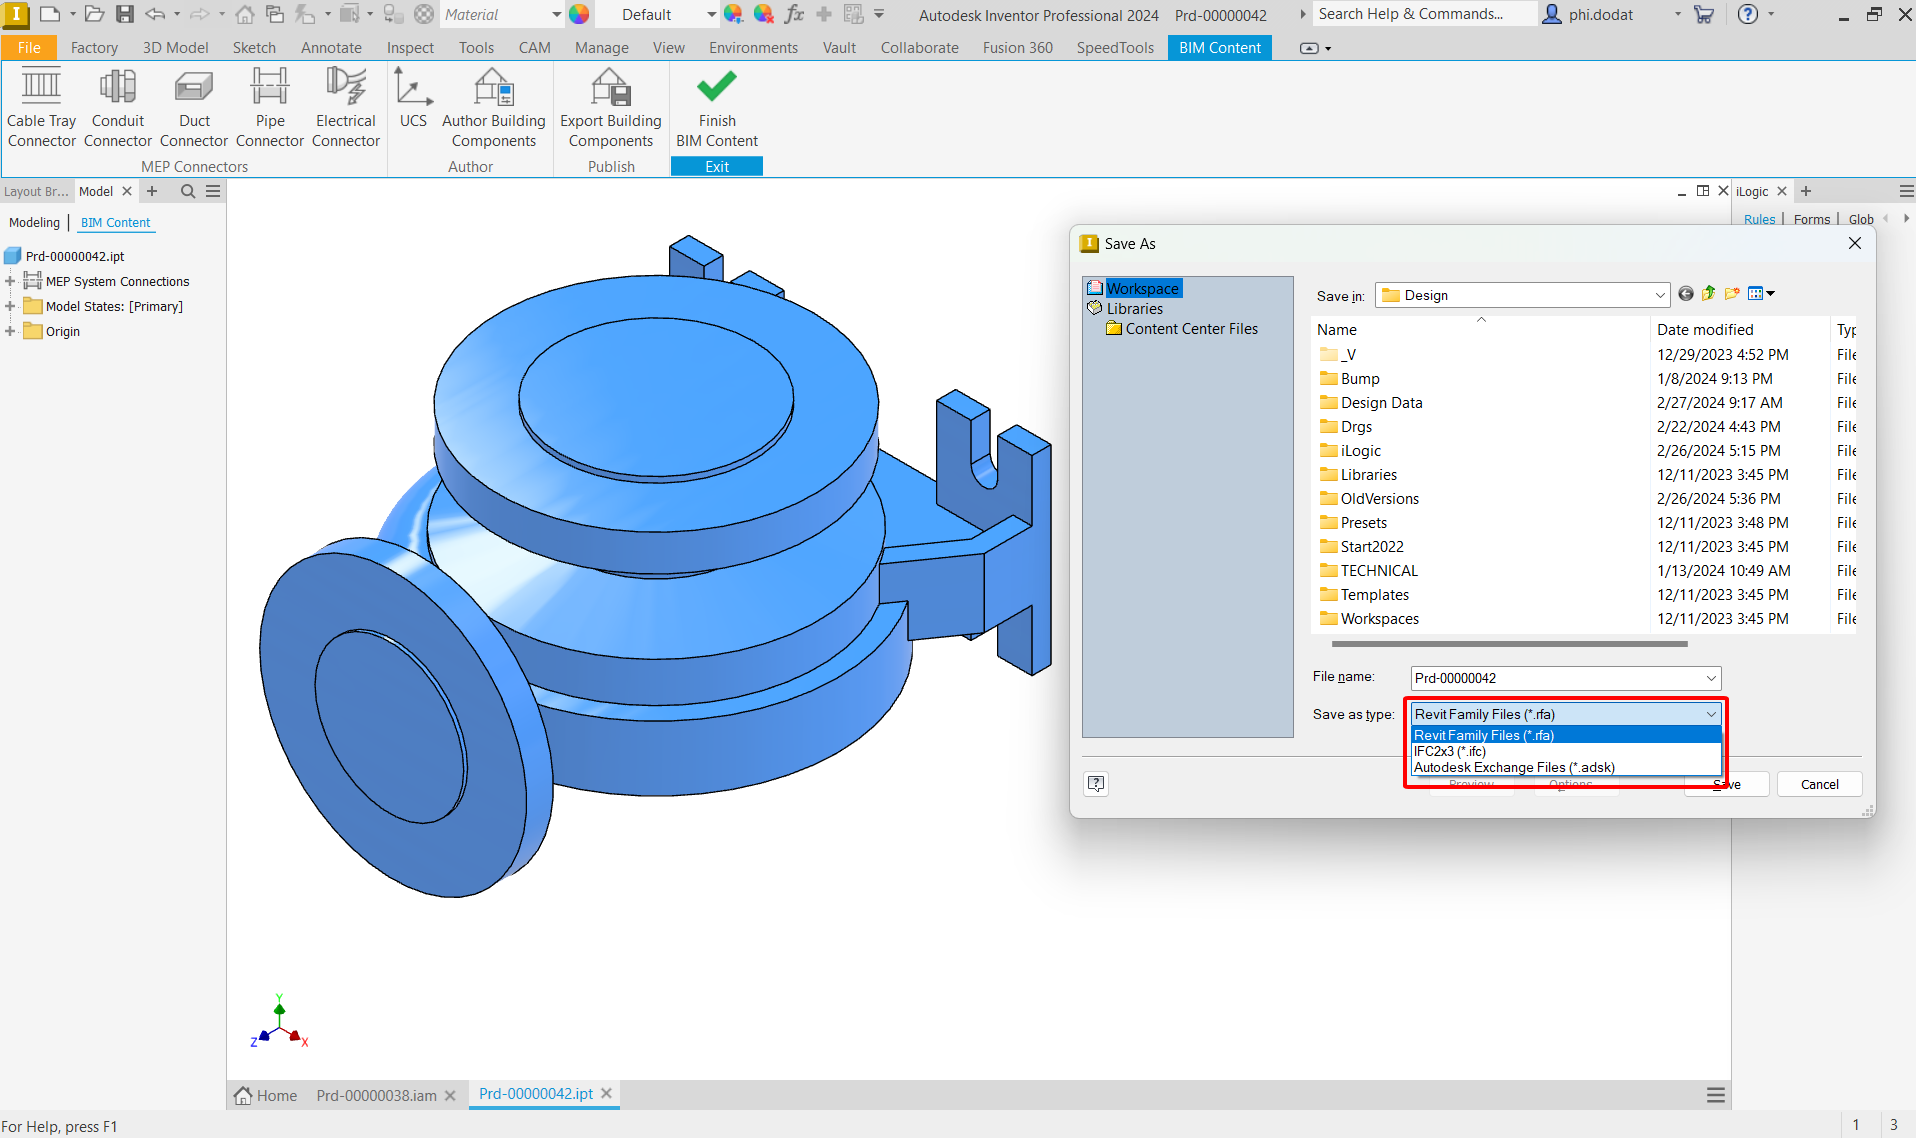Open Author Building Components
1916x1138 pixels.
tap(494, 108)
